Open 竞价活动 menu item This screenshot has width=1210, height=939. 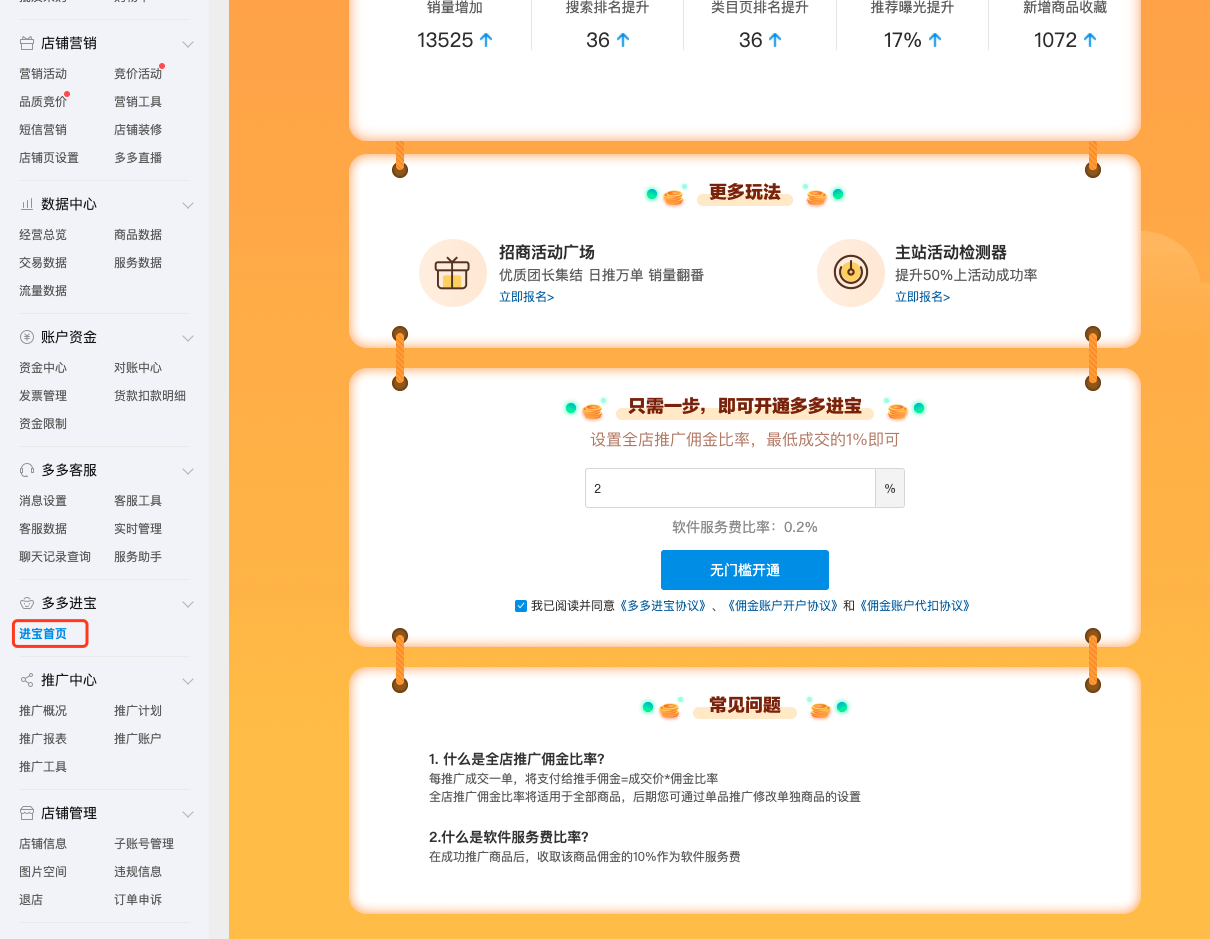pos(138,74)
